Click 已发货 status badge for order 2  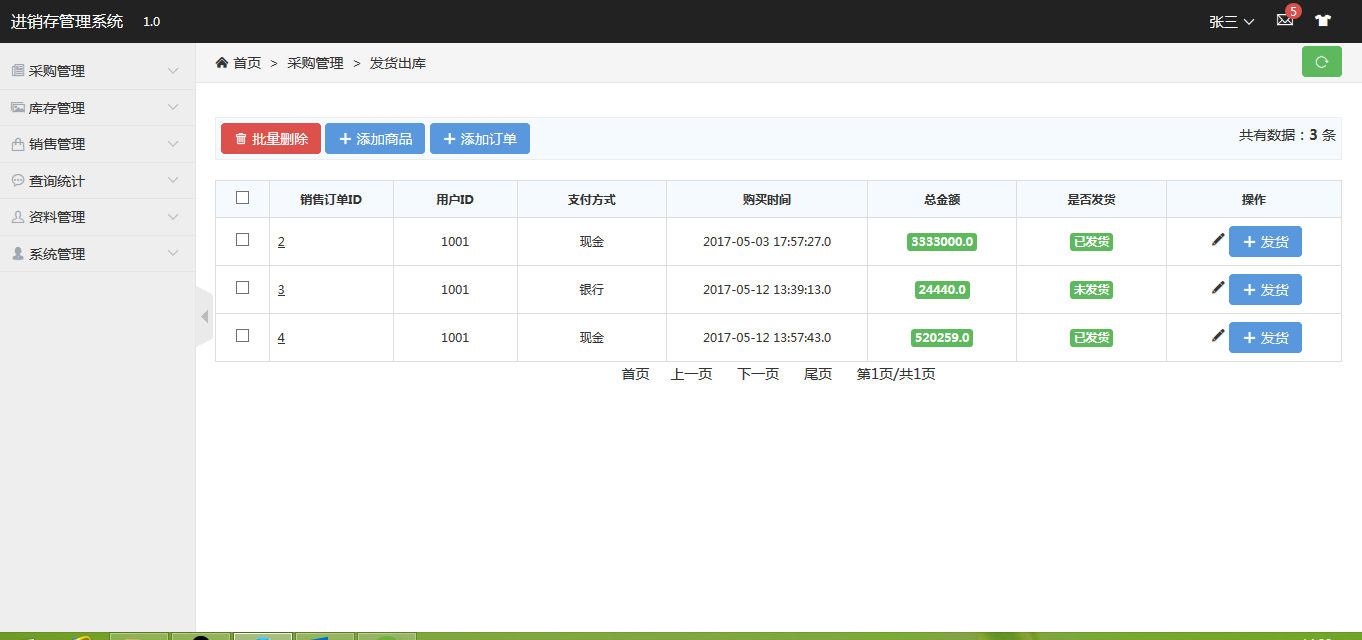[1091, 241]
